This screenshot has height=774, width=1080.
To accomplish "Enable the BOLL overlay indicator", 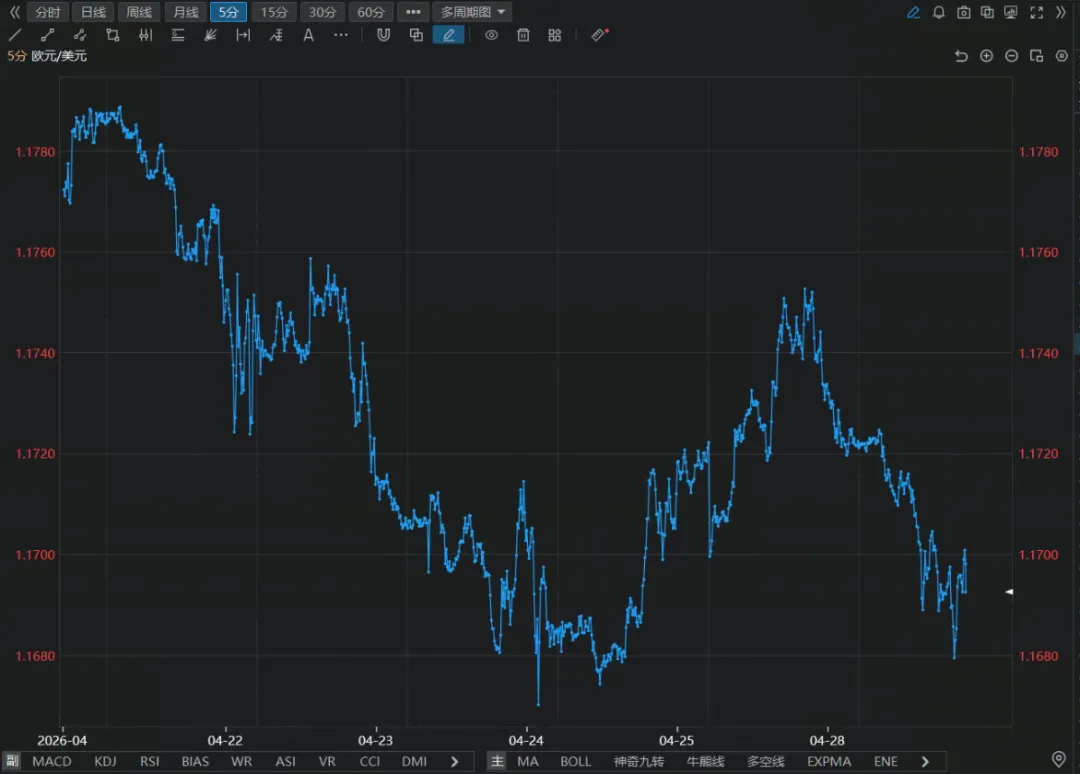I will [576, 762].
